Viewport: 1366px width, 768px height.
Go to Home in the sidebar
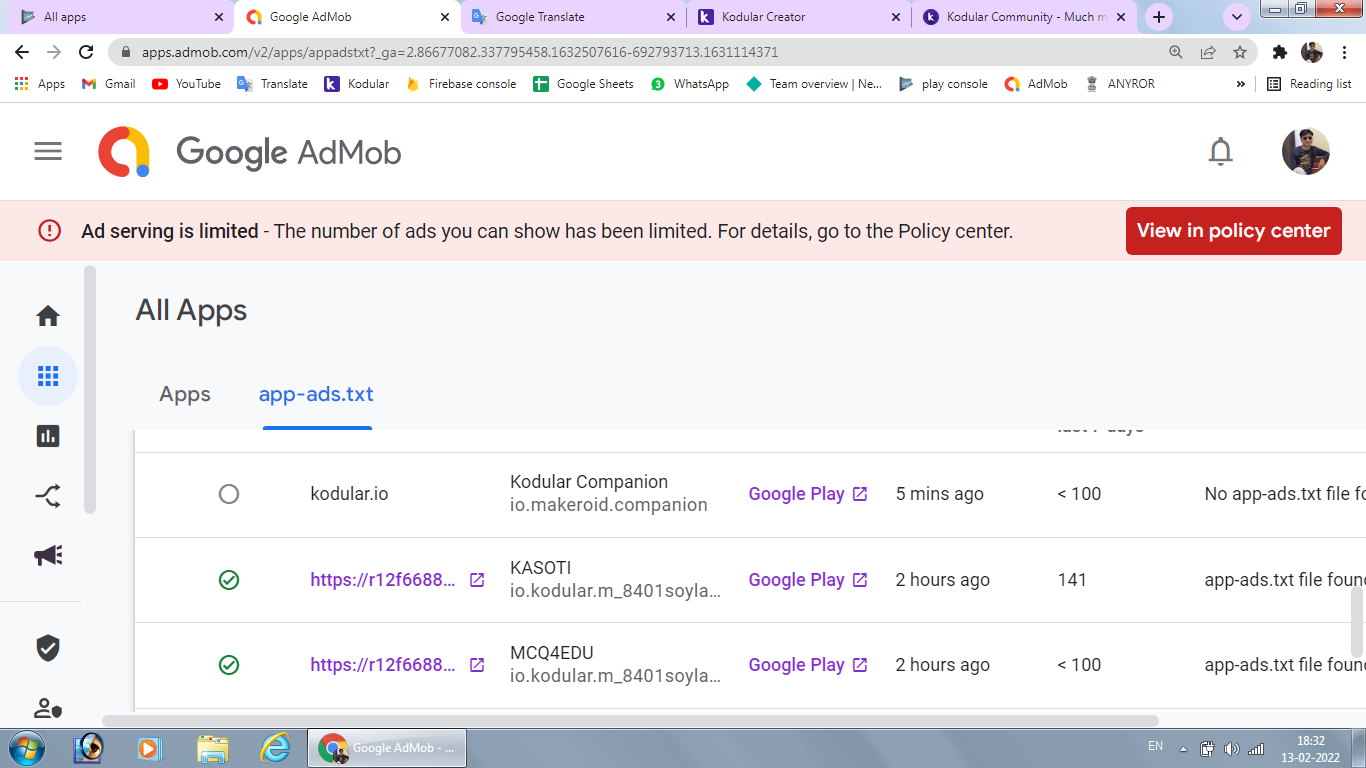(x=48, y=317)
